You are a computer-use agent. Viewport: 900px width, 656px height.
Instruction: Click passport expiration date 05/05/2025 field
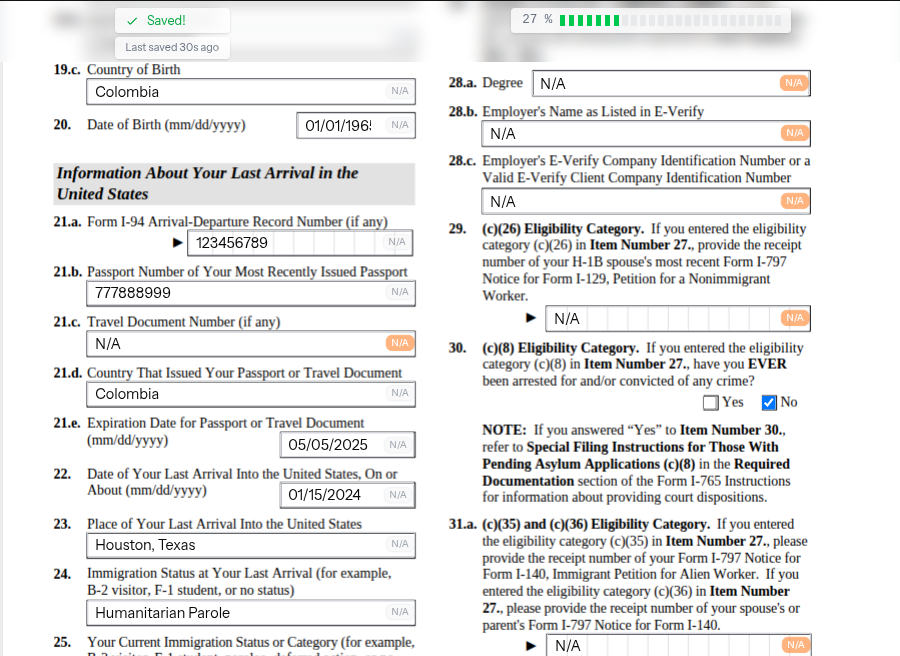point(330,445)
